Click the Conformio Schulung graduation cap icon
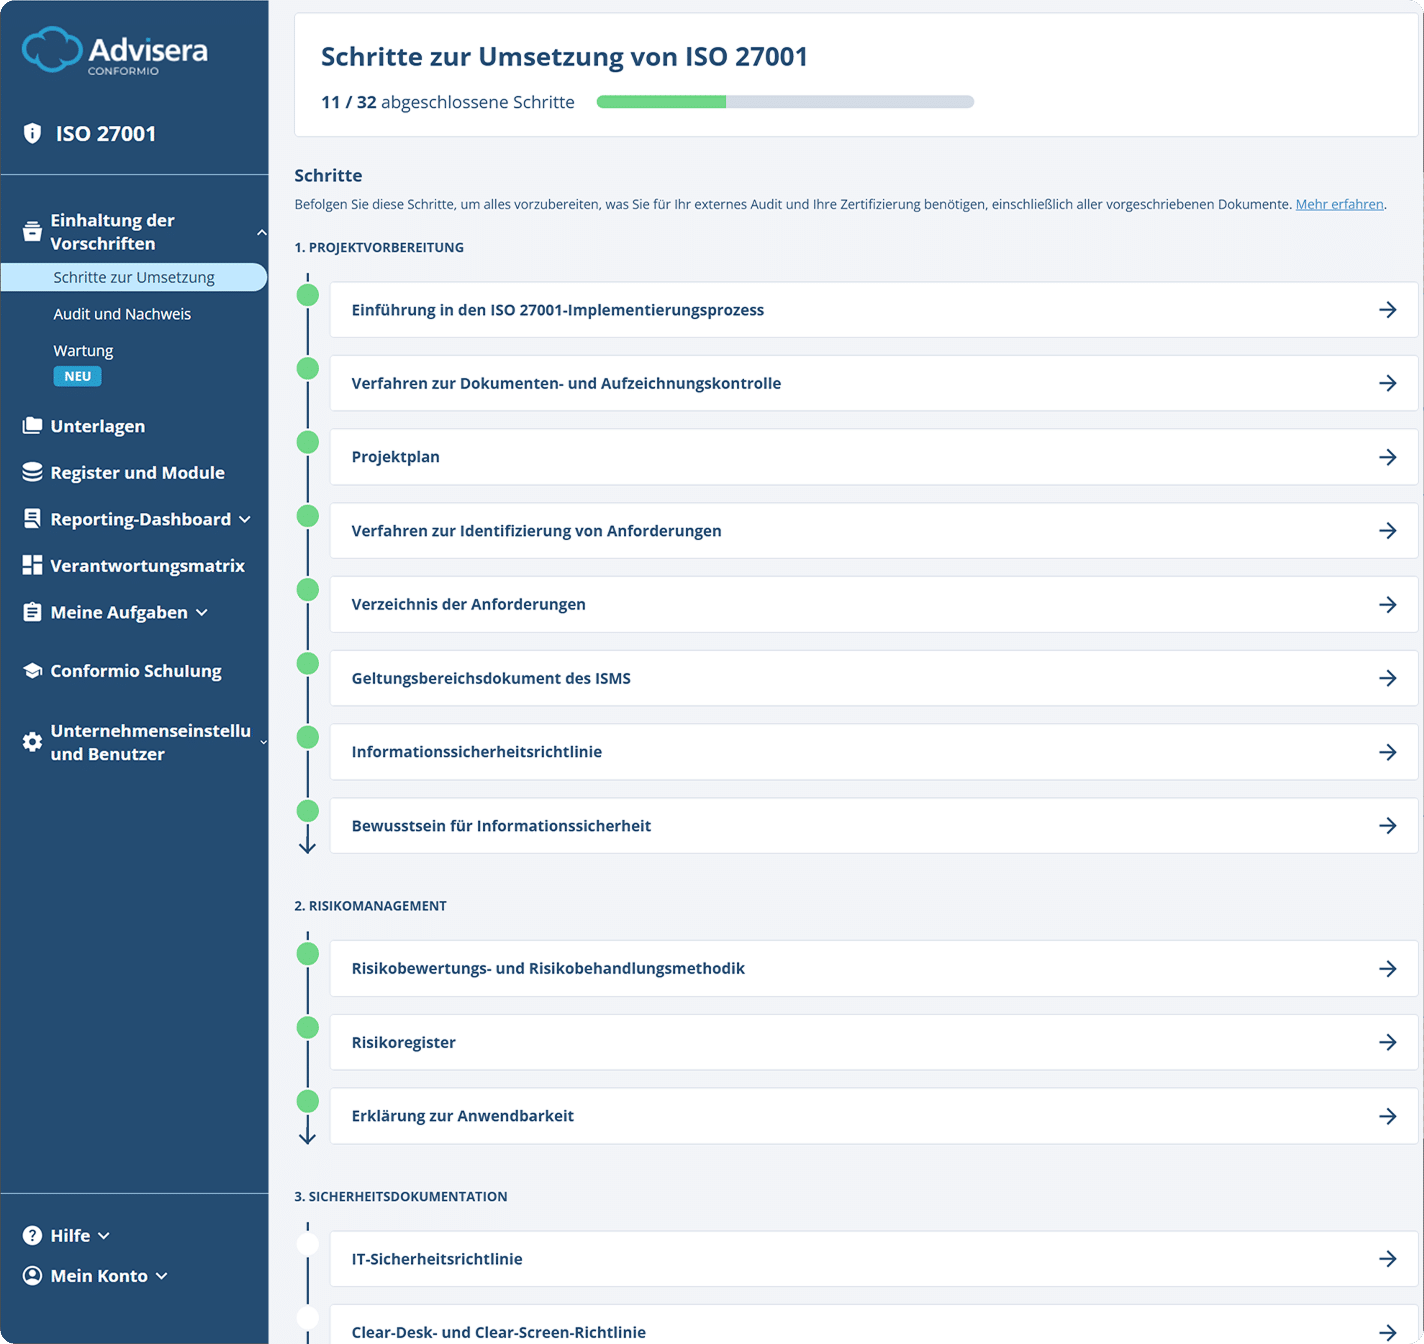Viewport: 1424px width, 1344px height. [x=32, y=671]
